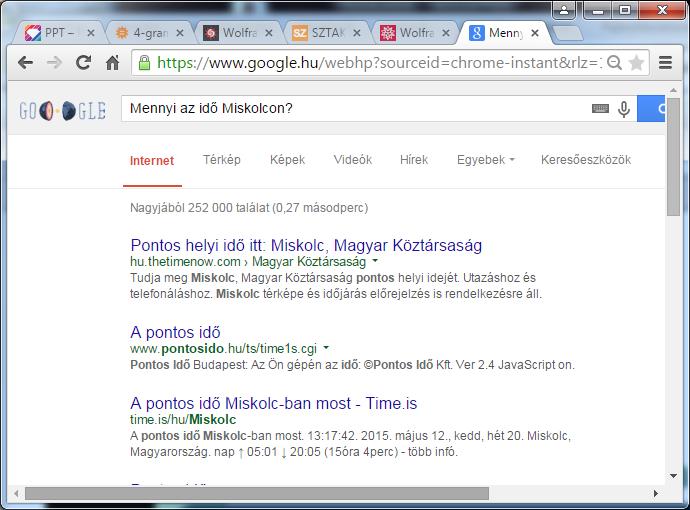Open A pontos idő Miskolc-ban most - Time.is

click(x=274, y=403)
